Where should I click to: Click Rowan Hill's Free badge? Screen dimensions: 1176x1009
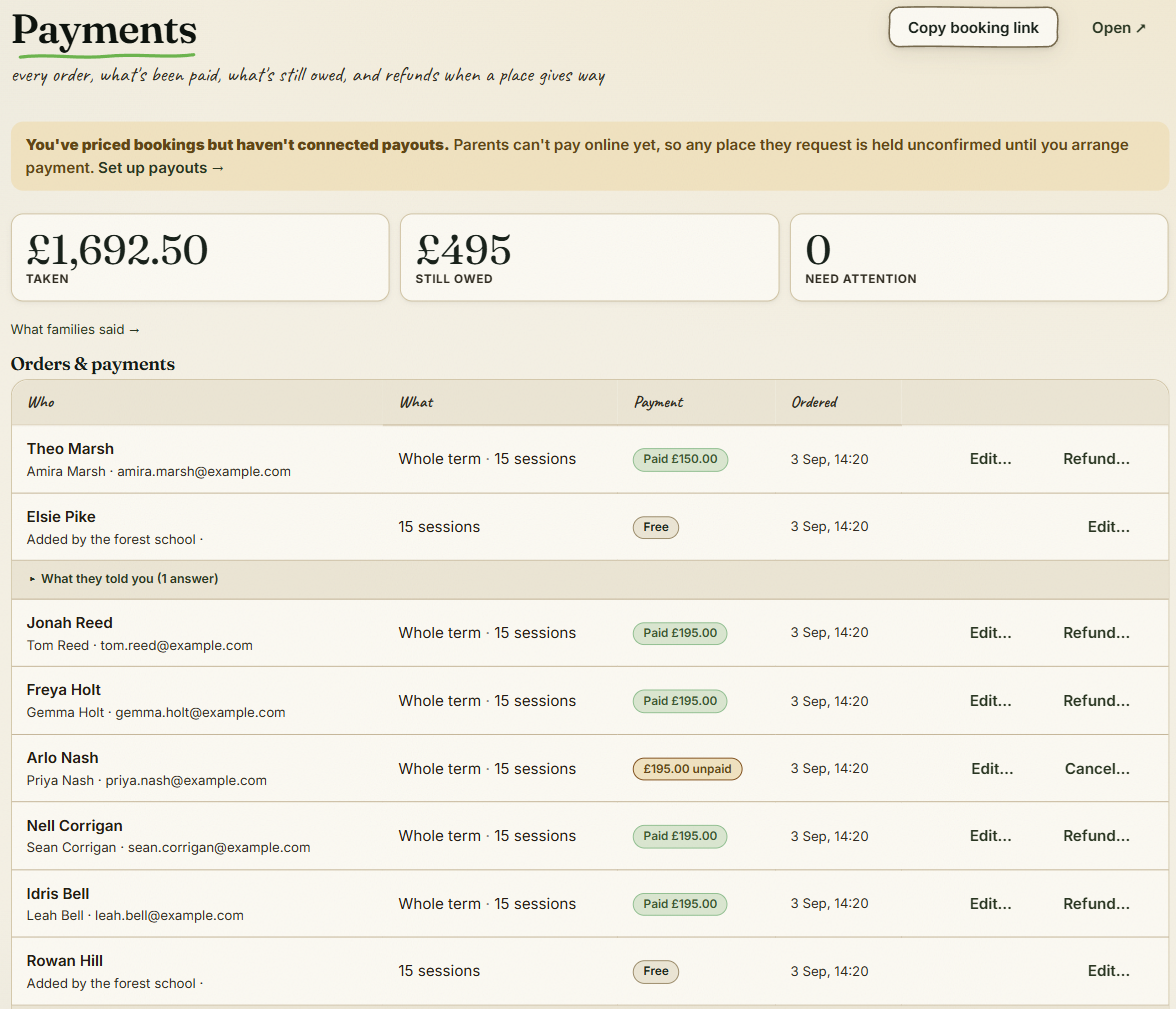tap(656, 971)
